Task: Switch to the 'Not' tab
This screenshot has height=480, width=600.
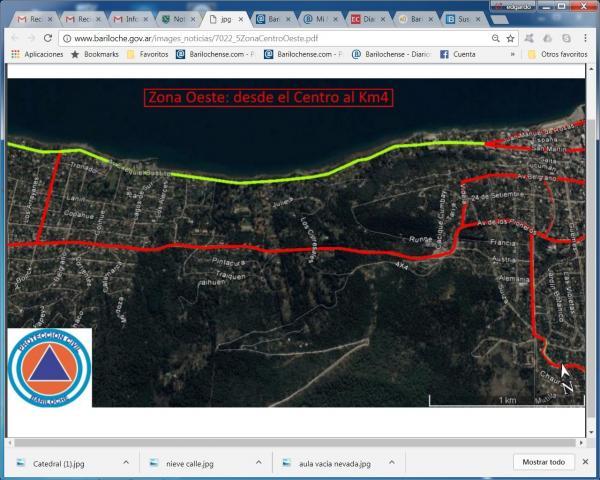Action: (x=178, y=19)
